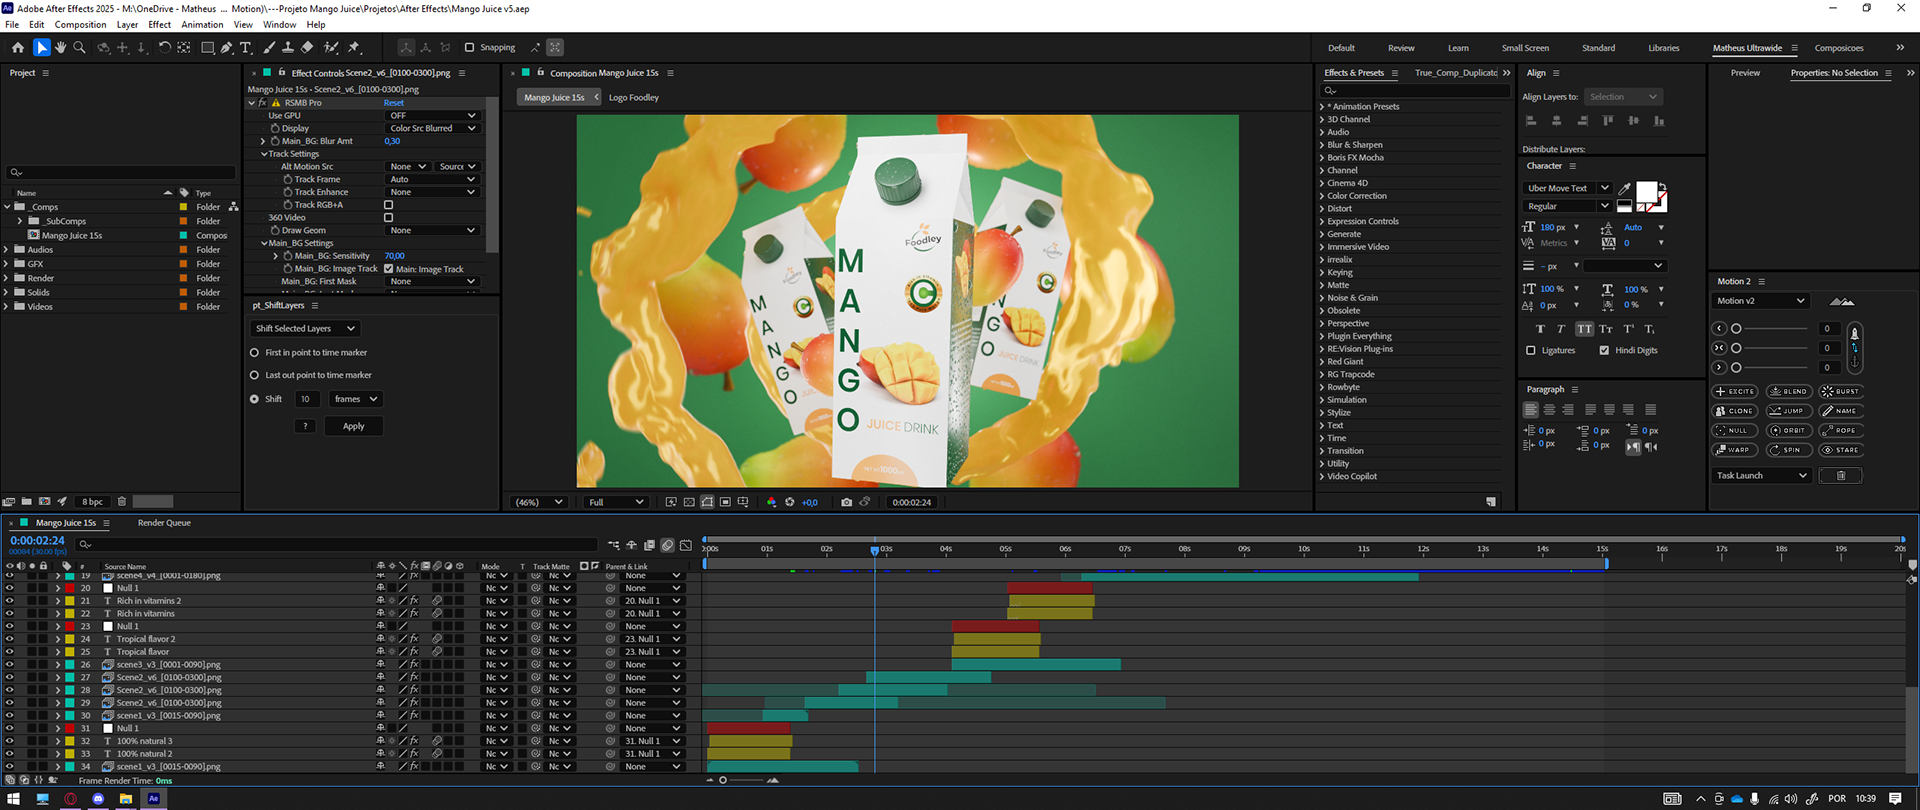Click the delete trash icon in the Project panel

(122, 501)
